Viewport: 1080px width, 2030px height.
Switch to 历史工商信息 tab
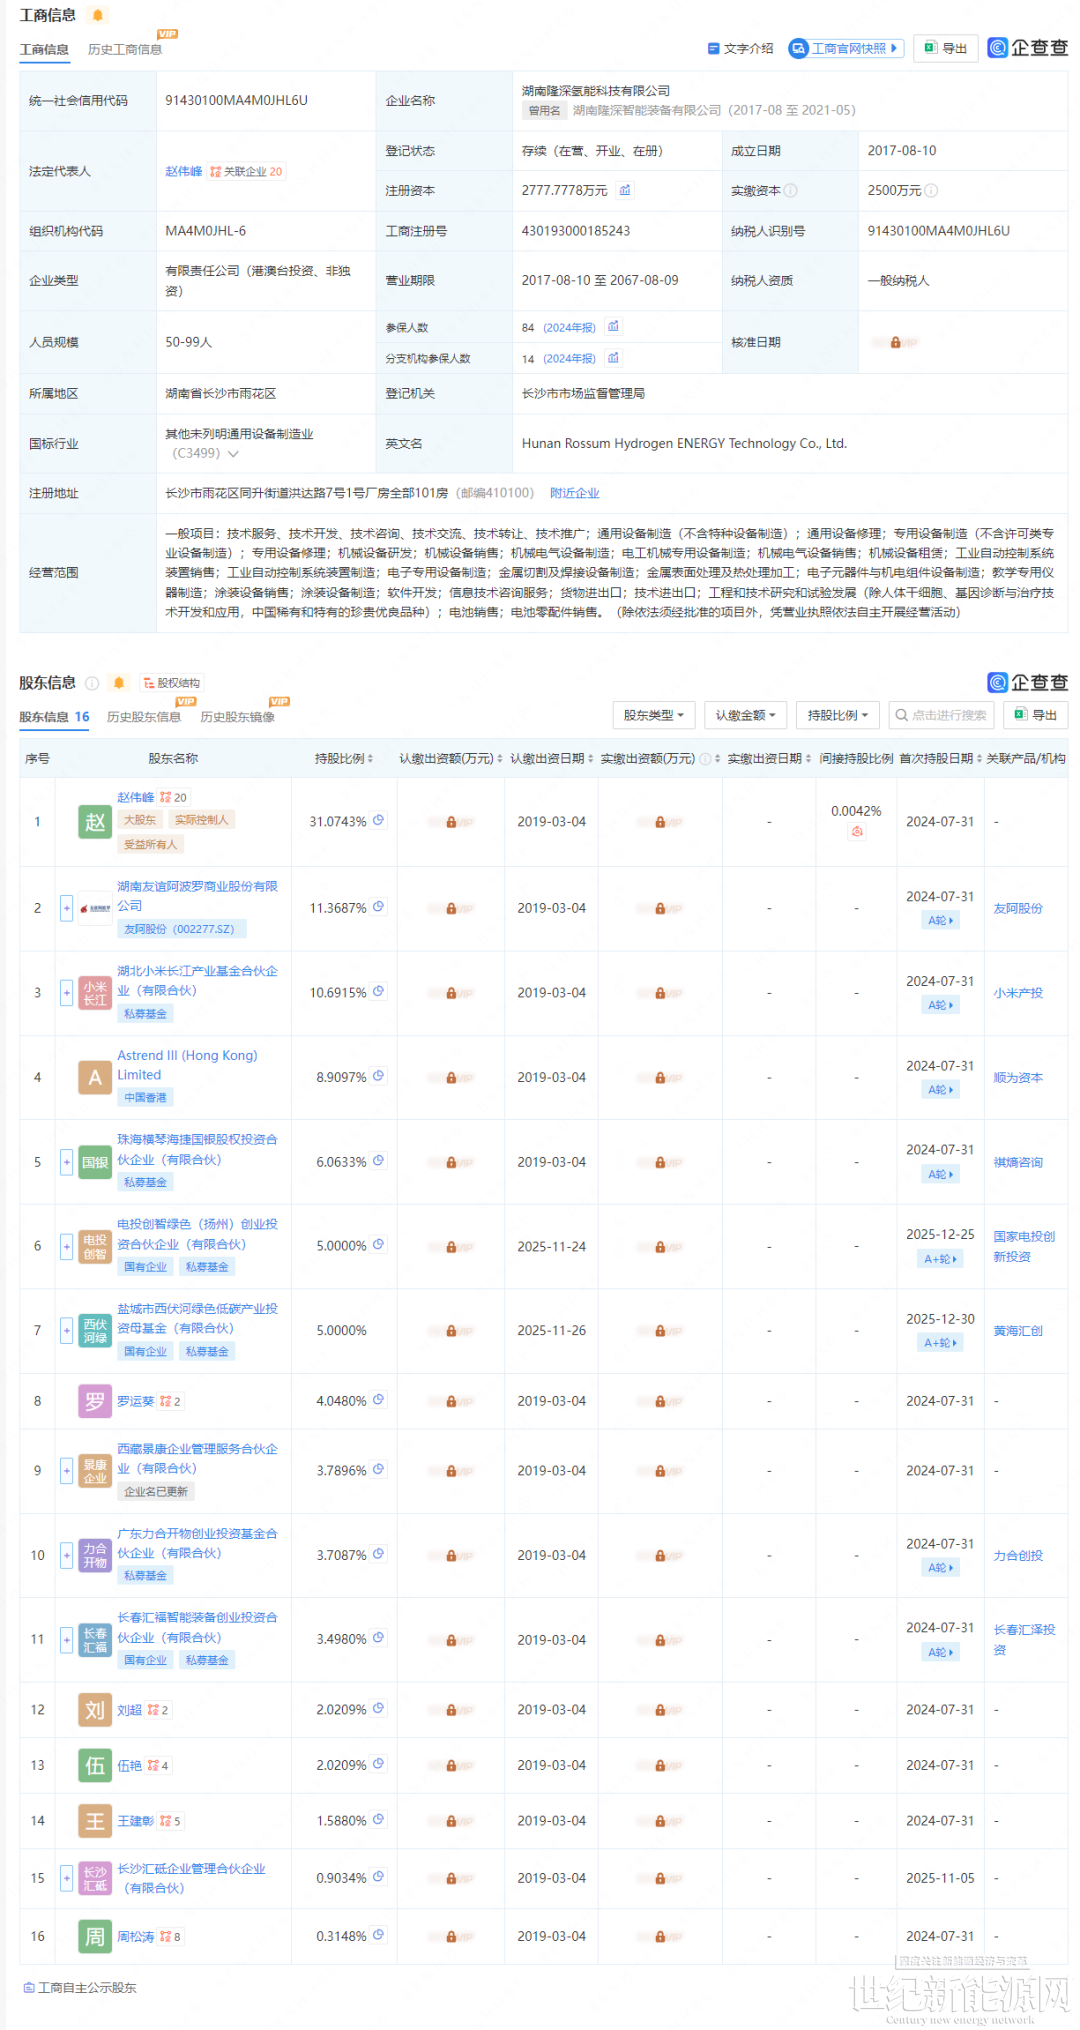click(125, 50)
